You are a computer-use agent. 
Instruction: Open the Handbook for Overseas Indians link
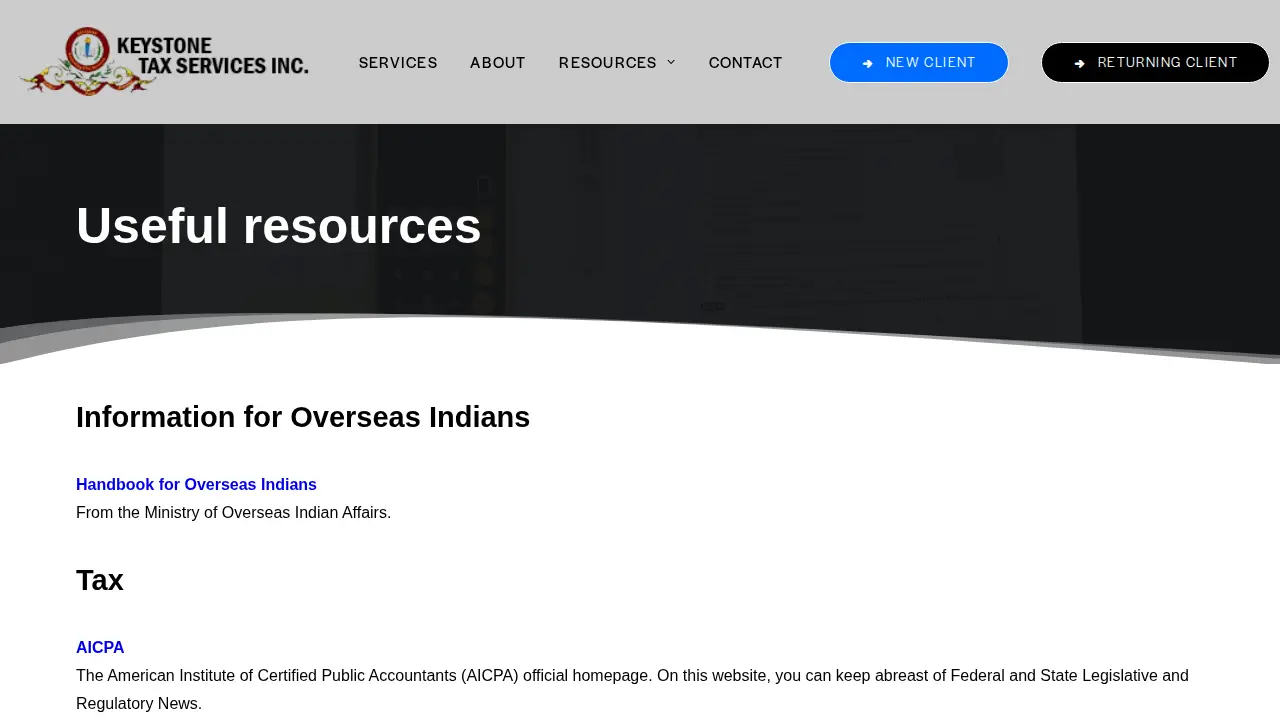click(x=196, y=485)
